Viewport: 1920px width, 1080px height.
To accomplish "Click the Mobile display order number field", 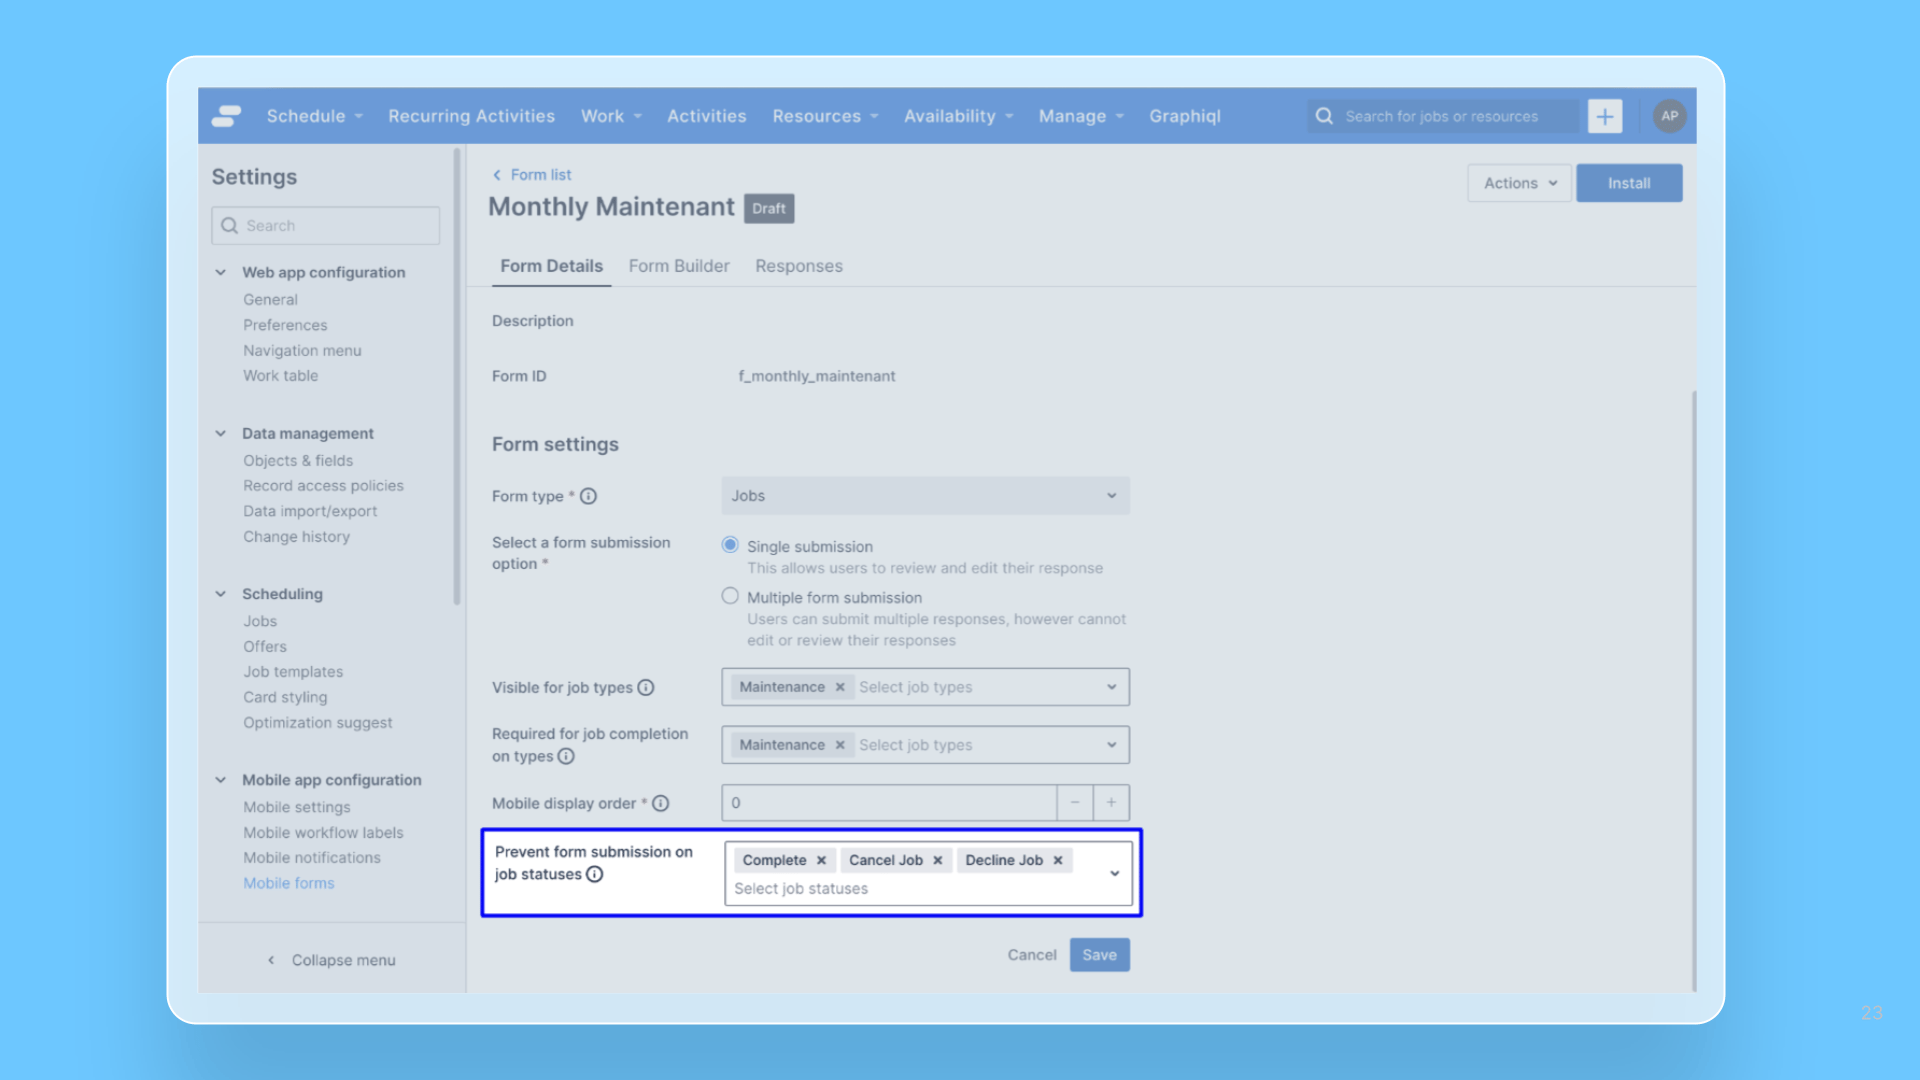I will [889, 803].
